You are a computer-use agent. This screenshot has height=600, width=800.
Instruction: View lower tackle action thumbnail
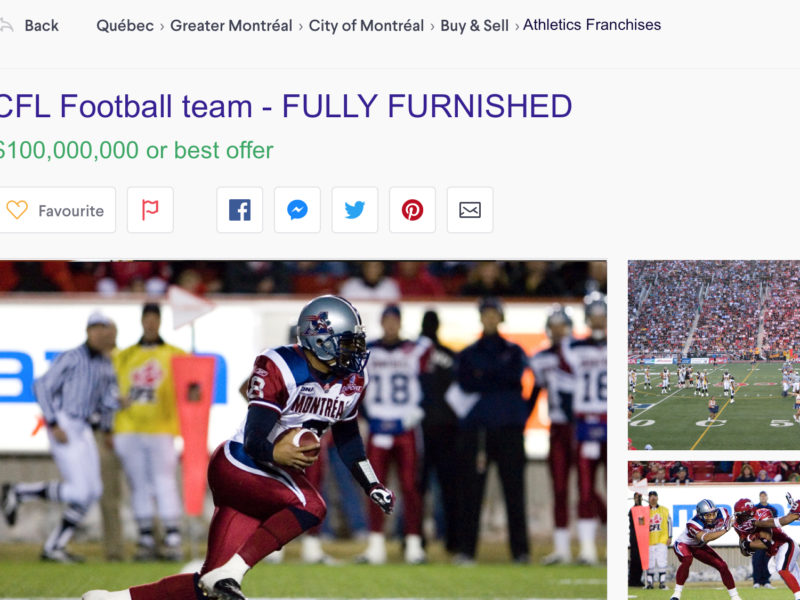pos(714,531)
